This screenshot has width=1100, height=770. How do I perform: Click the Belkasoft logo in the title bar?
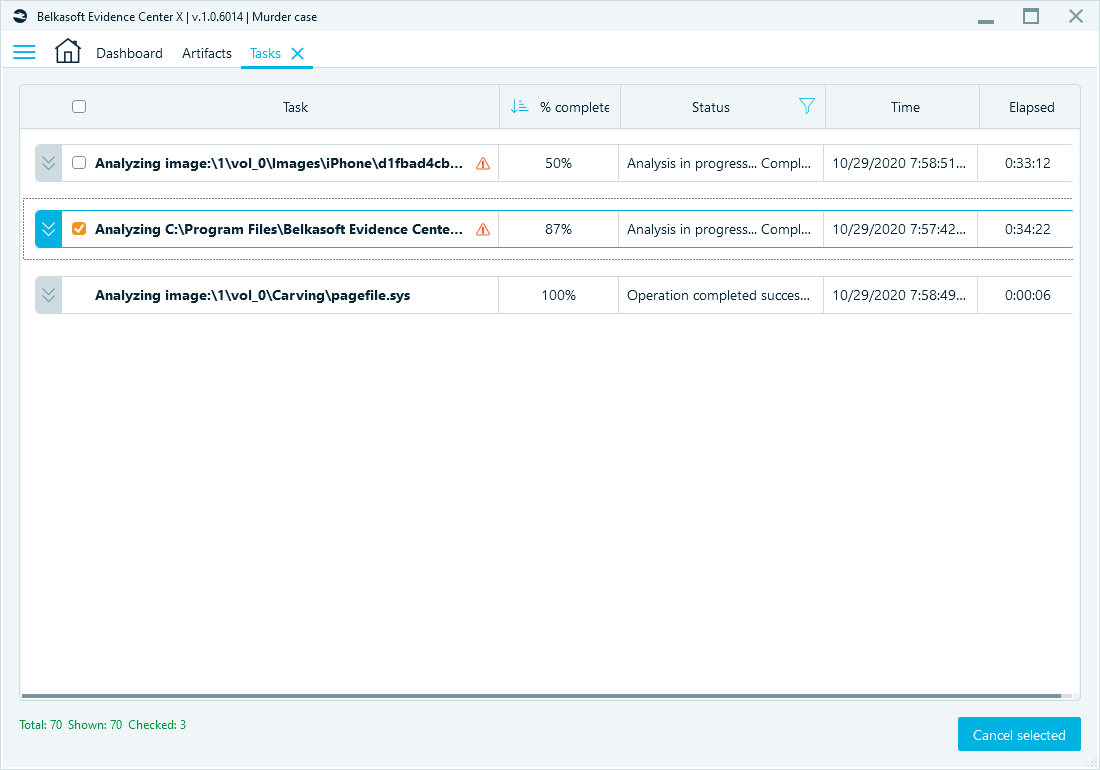pos(20,16)
